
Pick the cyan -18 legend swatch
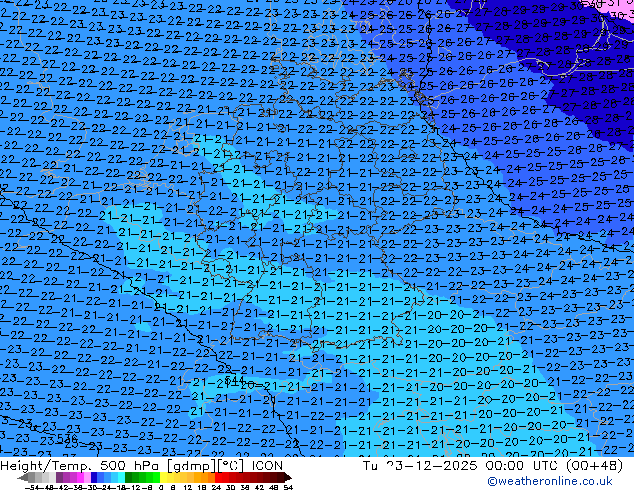(121, 478)
